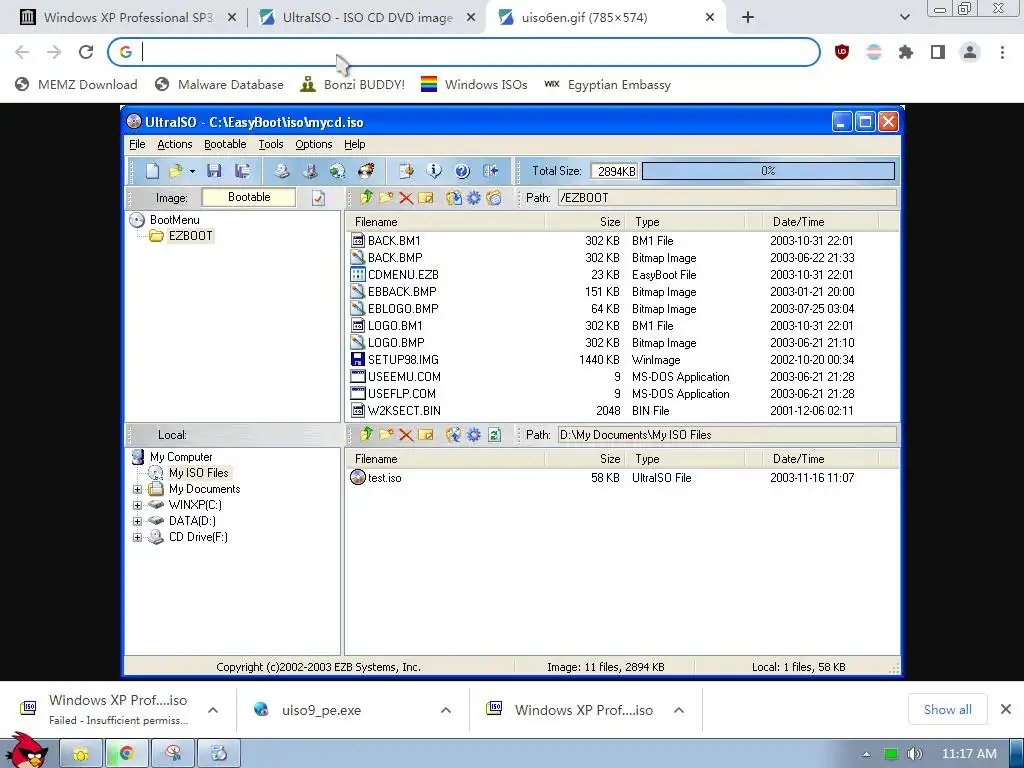Click the Make CD image drive icon

coord(281,171)
